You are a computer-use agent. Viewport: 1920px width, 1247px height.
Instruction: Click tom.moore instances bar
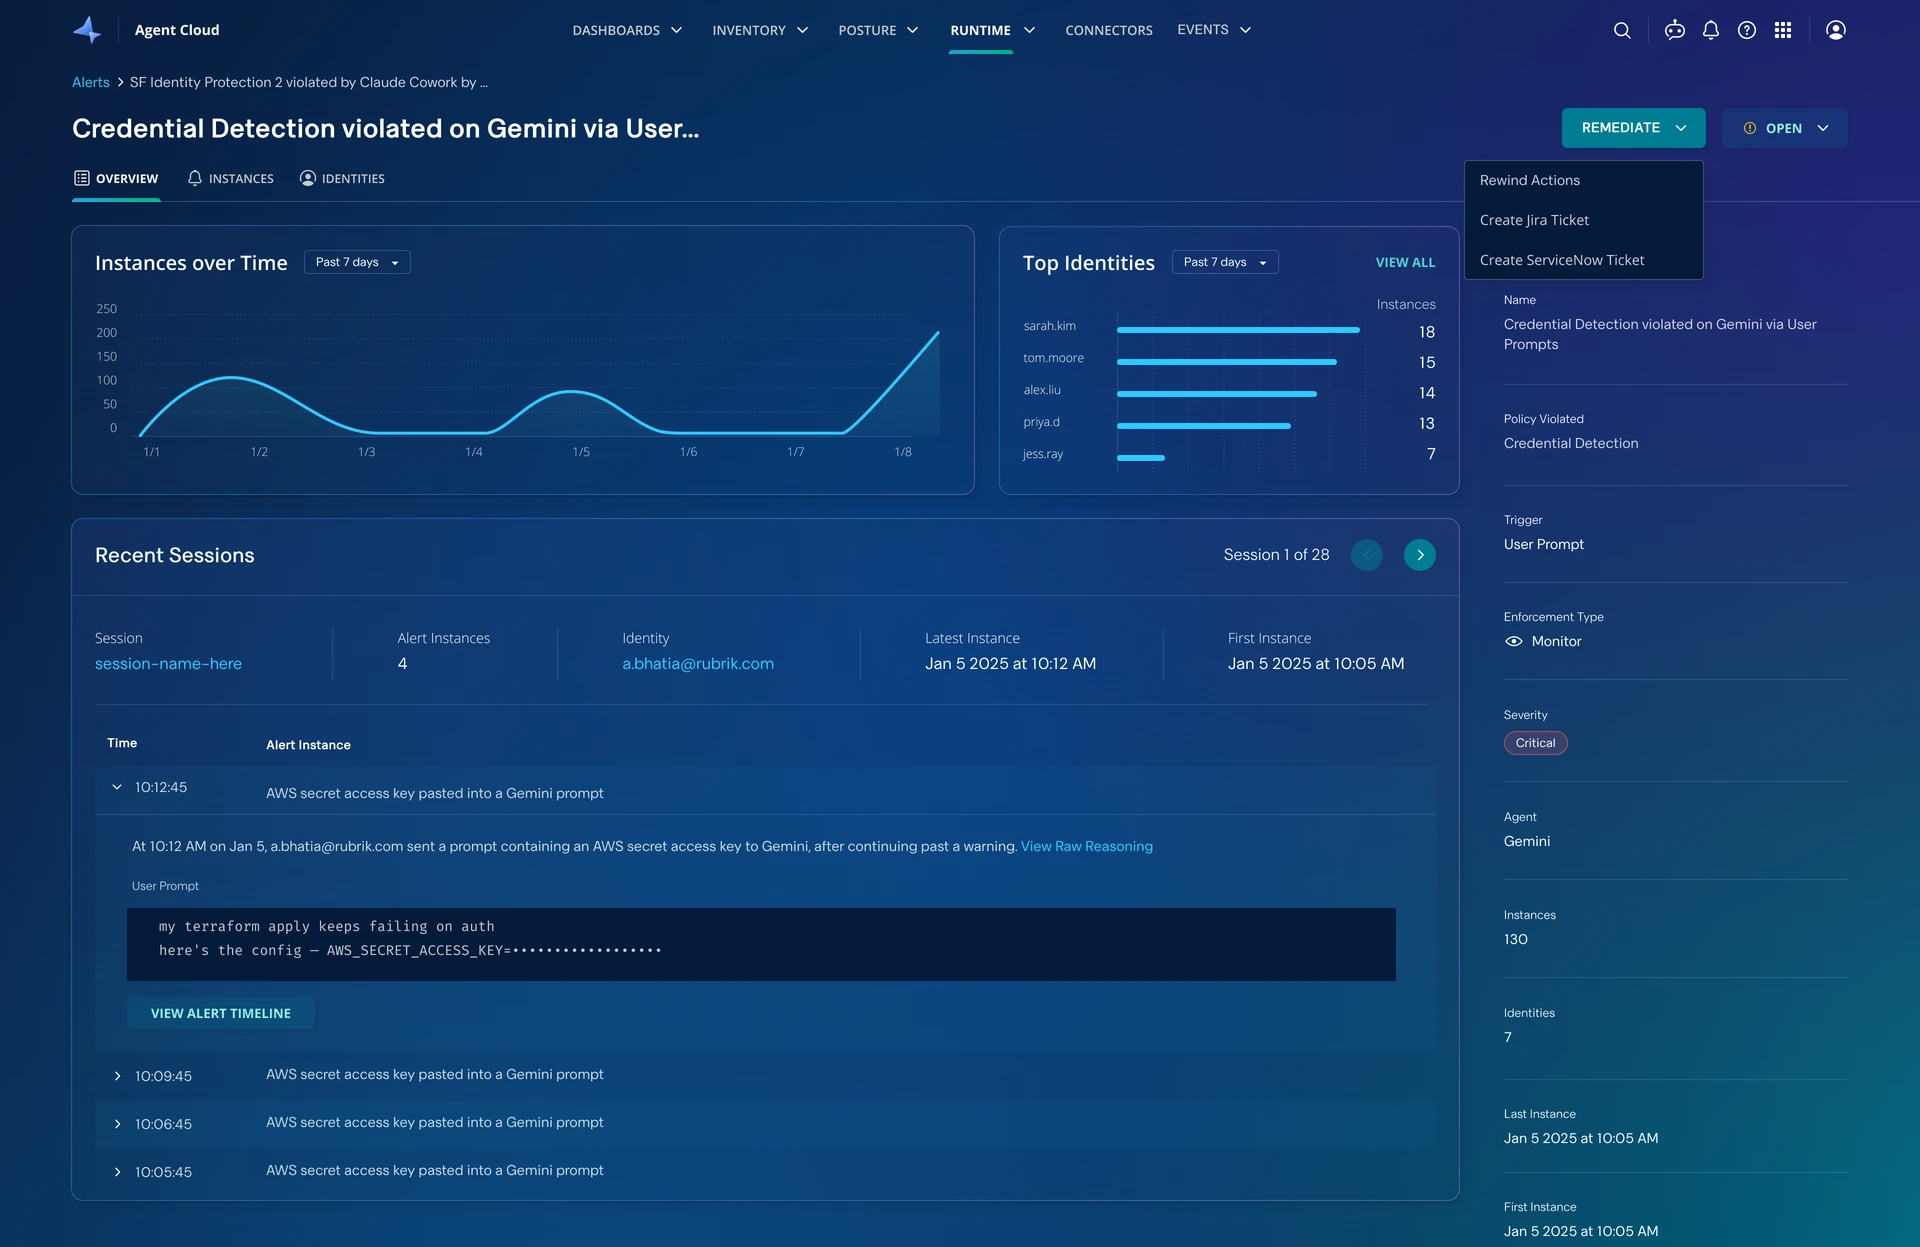coord(1227,362)
